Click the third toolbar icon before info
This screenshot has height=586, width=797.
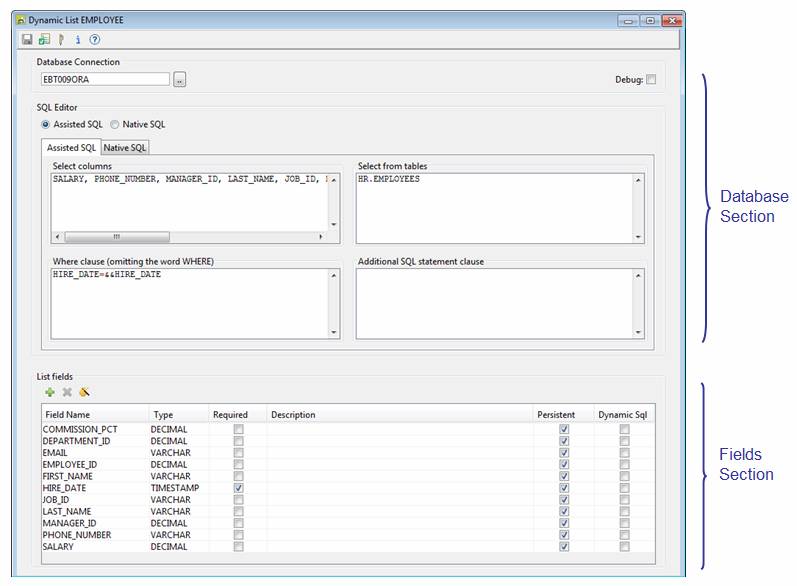tap(61, 40)
